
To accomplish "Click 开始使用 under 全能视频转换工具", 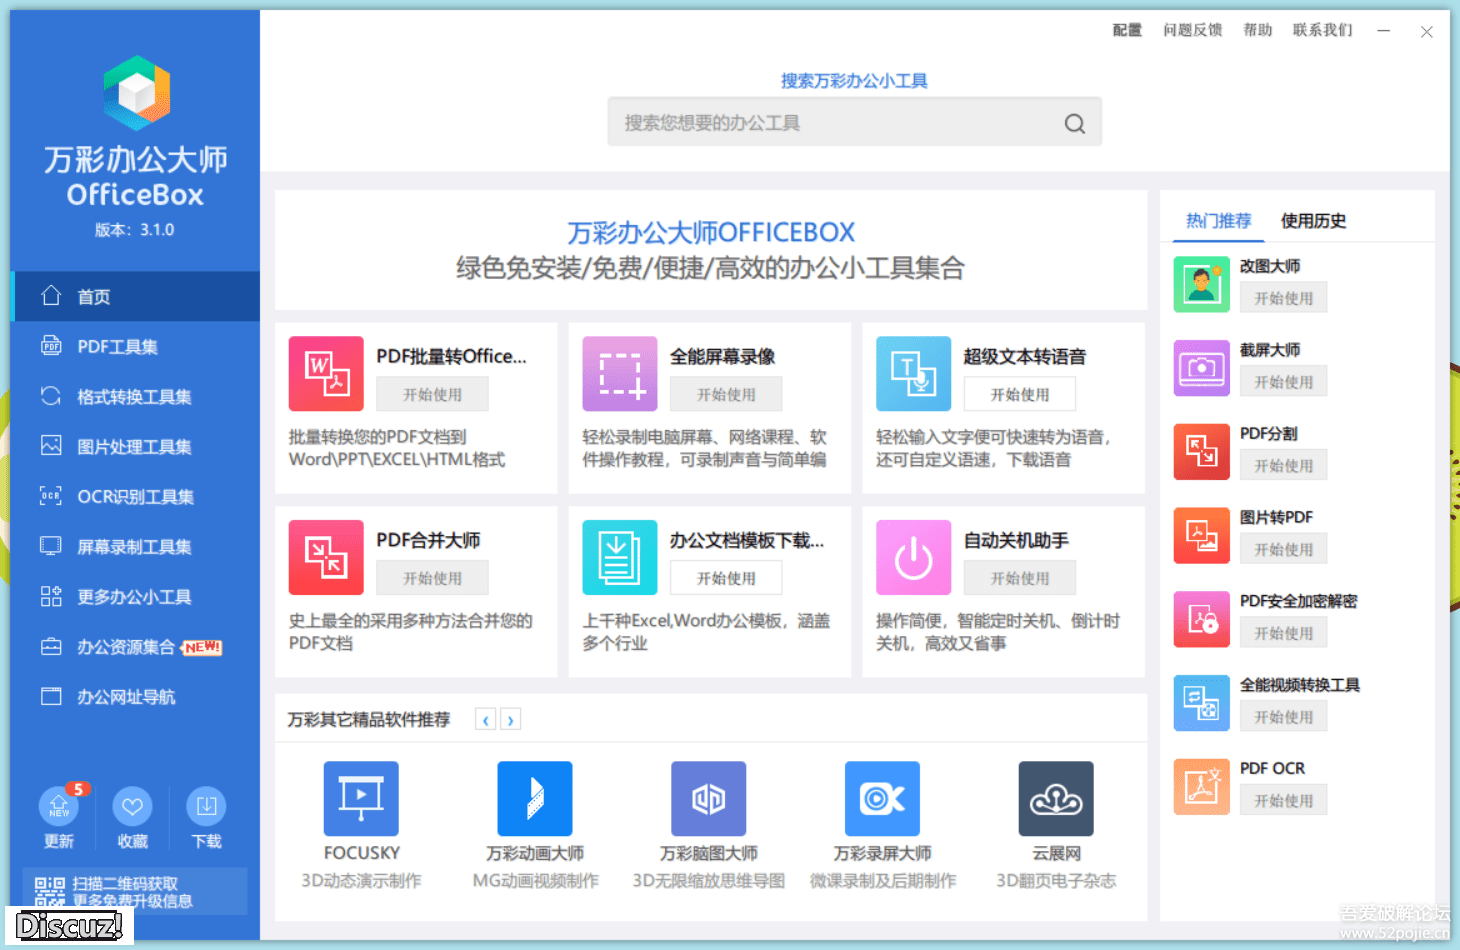I will click(1284, 717).
